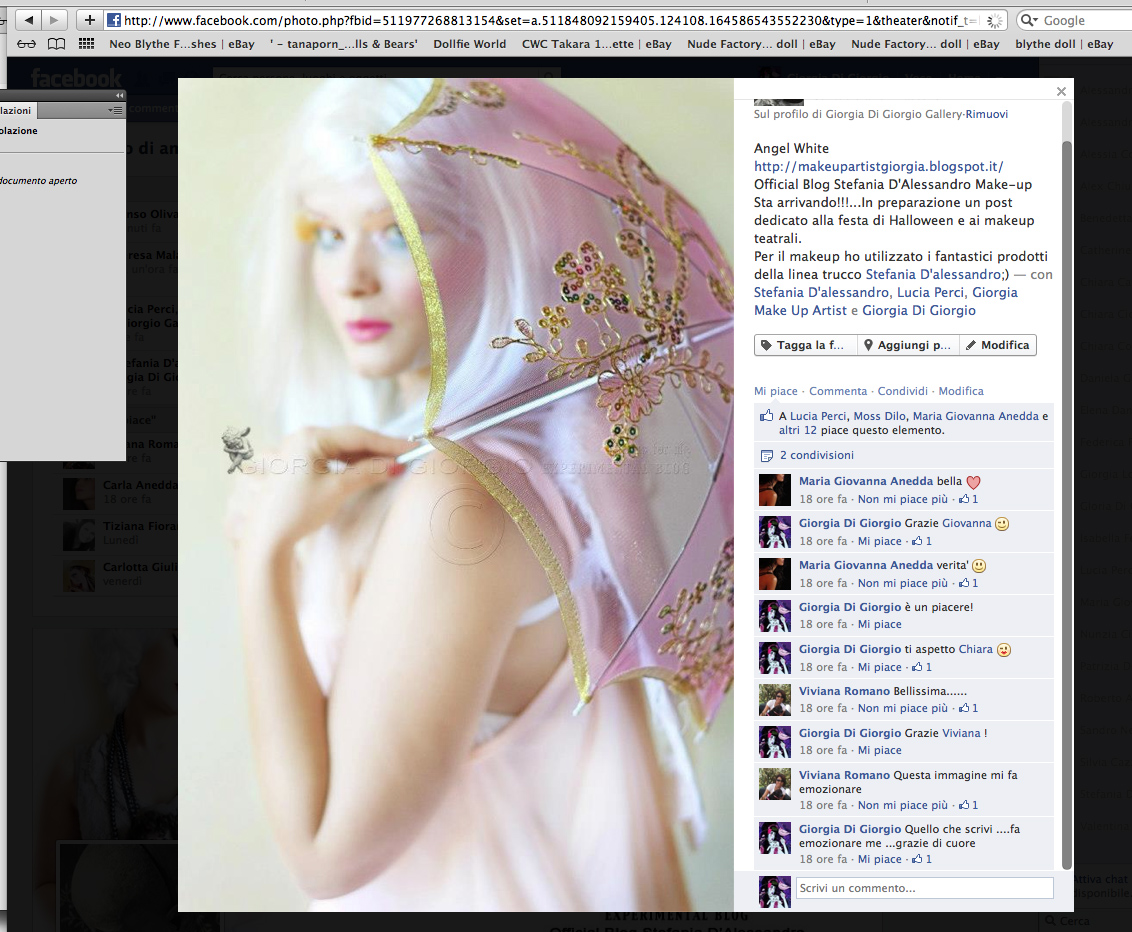Open Stefania D'alessandro product line link
The image size is (1132, 932).
933,274
